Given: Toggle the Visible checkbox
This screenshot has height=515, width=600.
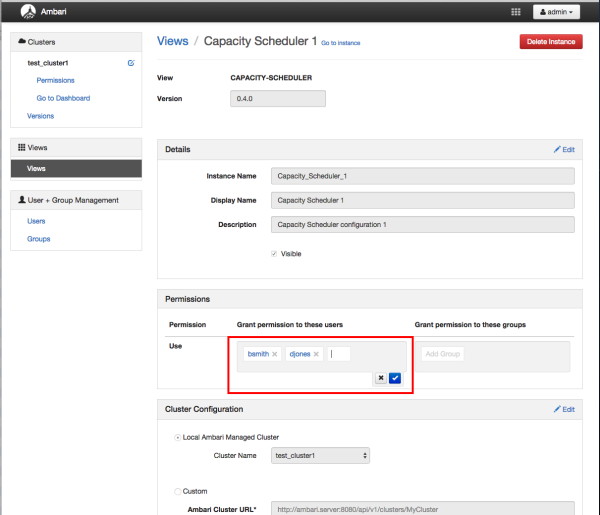Looking at the screenshot, I should tap(274, 254).
